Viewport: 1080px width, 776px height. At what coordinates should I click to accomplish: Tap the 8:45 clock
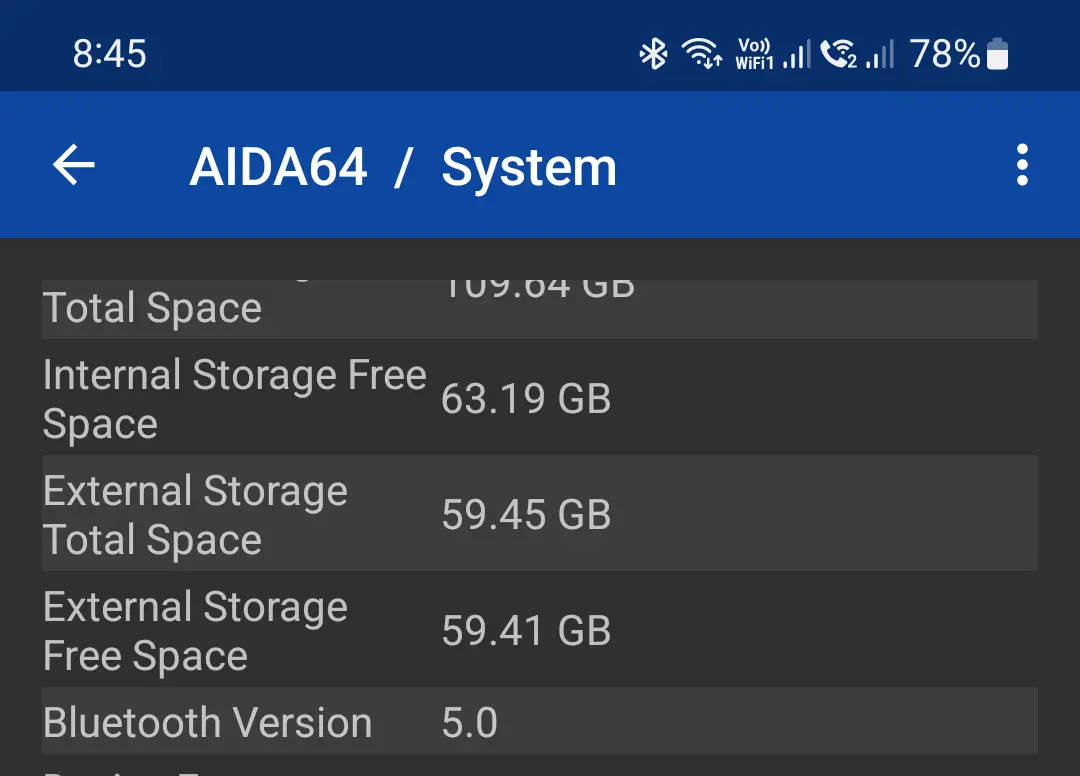(x=110, y=54)
